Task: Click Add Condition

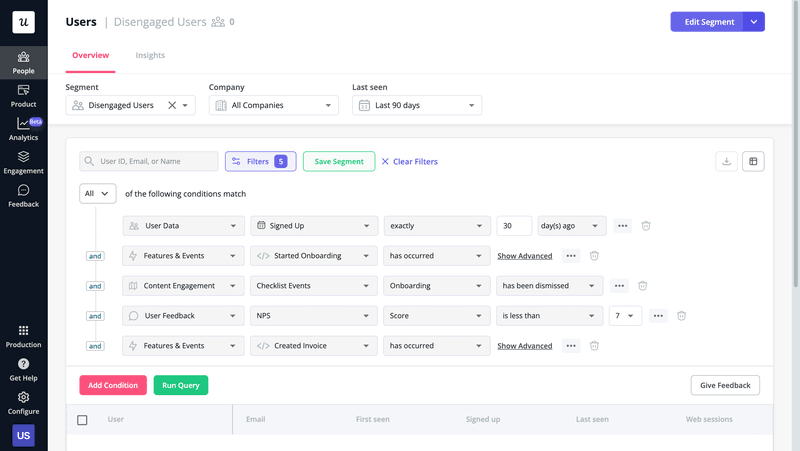Action: [x=113, y=385]
